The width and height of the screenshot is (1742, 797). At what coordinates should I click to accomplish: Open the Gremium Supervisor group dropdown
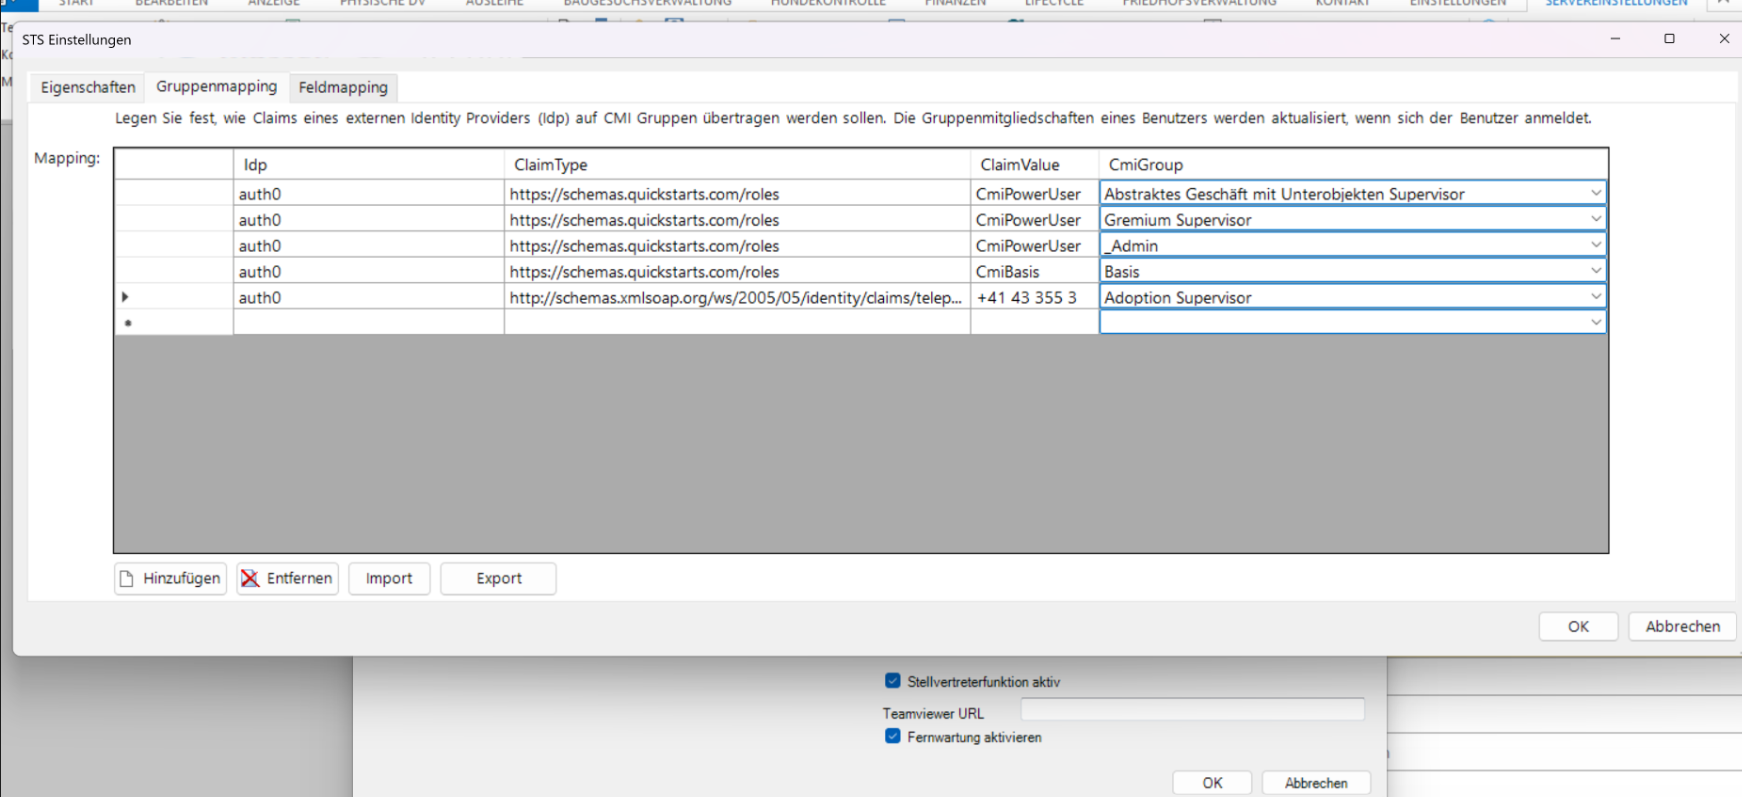pyautogui.click(x=1595, y=219)
